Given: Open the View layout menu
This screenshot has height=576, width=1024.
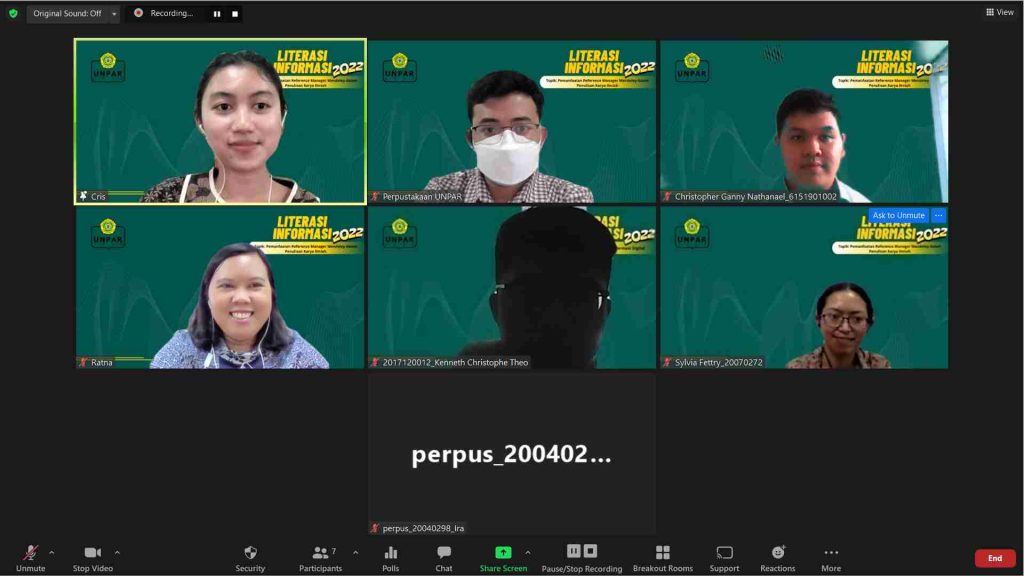Looking at the screenshot, I should click(x=999, y=12).
